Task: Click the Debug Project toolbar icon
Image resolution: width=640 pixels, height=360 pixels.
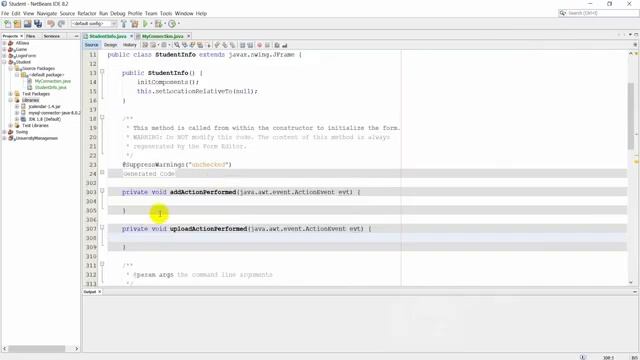Action: click(x=158, y=24)
